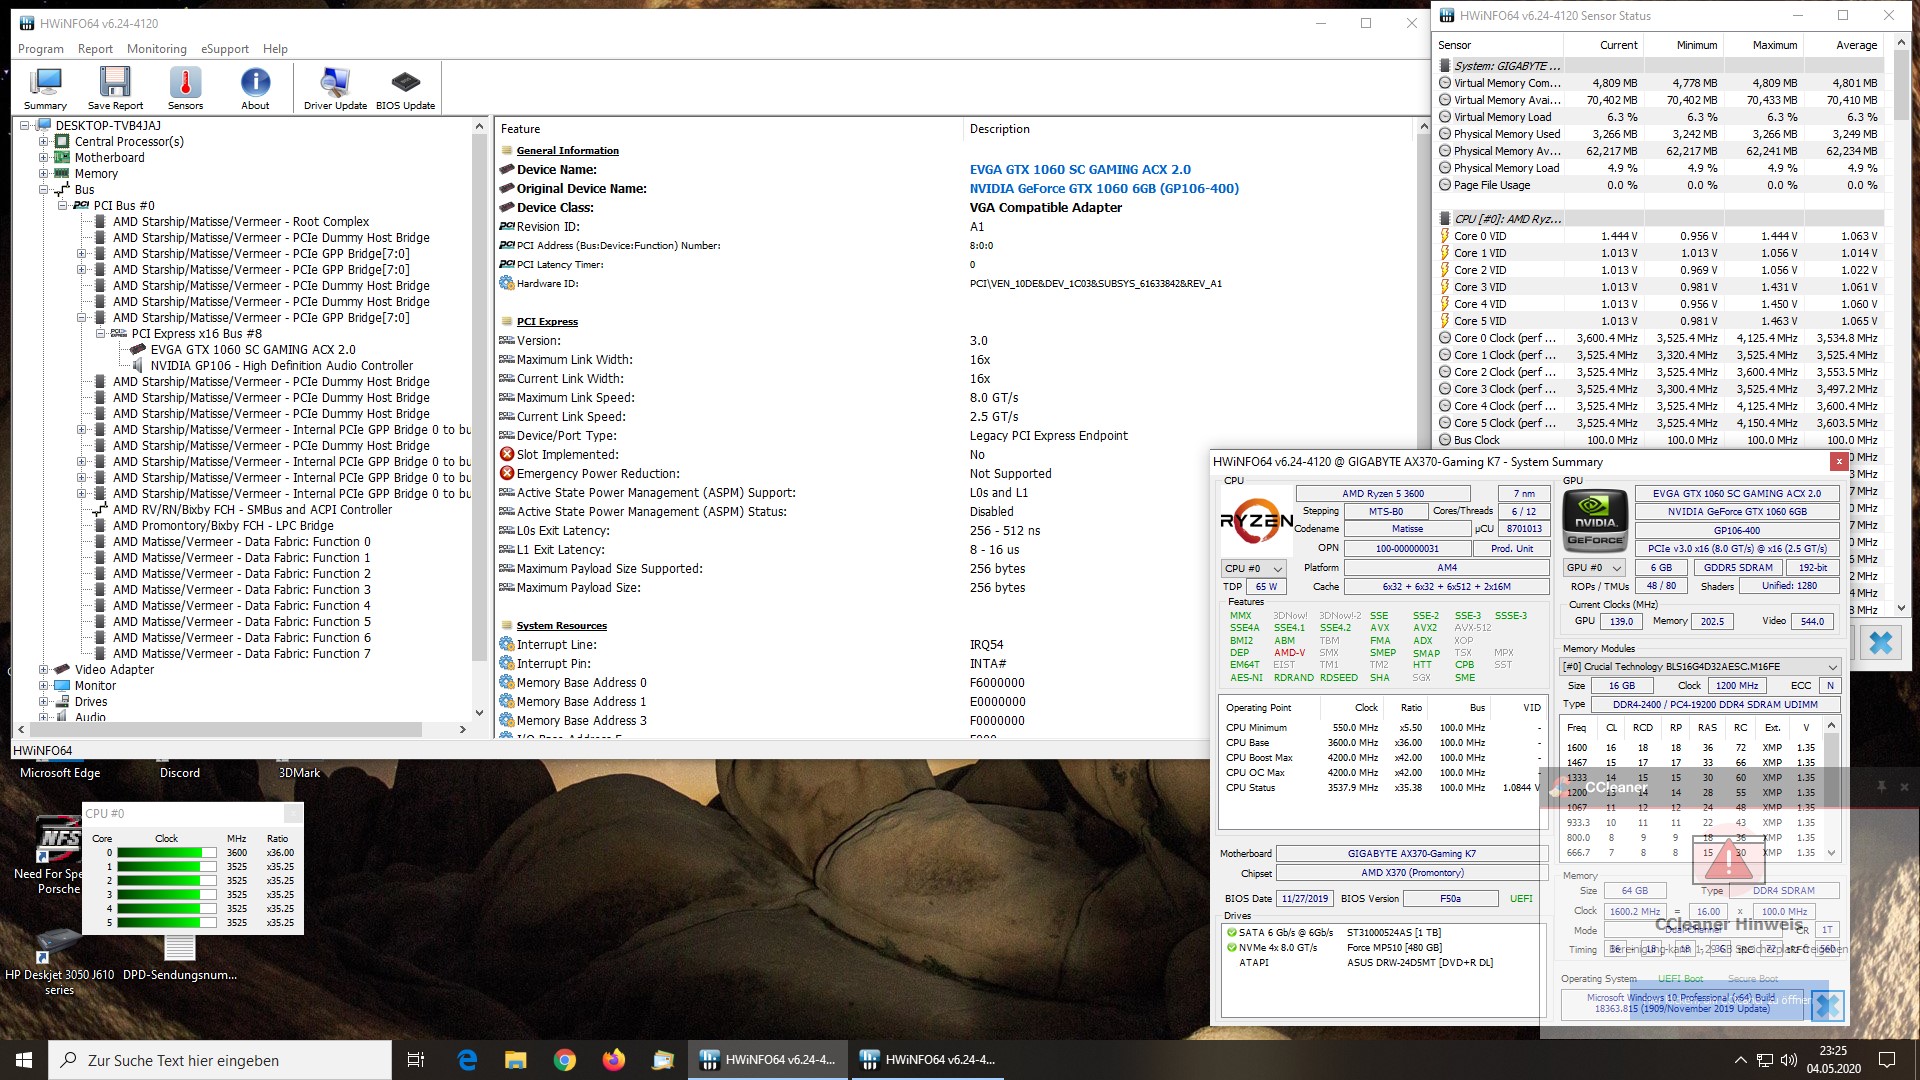Click the Description column header
The height and width of the screenshot is (1080, 1920).
[1190, 129]
